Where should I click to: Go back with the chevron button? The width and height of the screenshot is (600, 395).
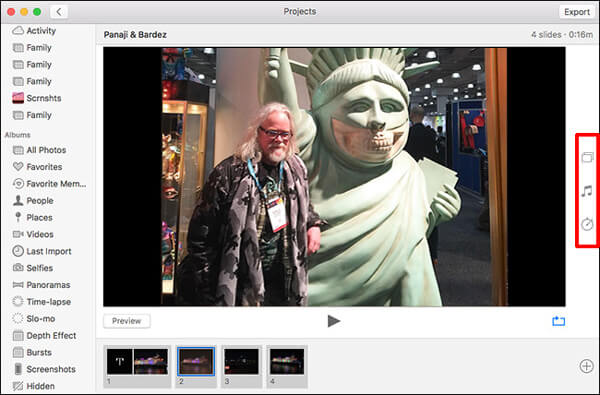(59, 12)
